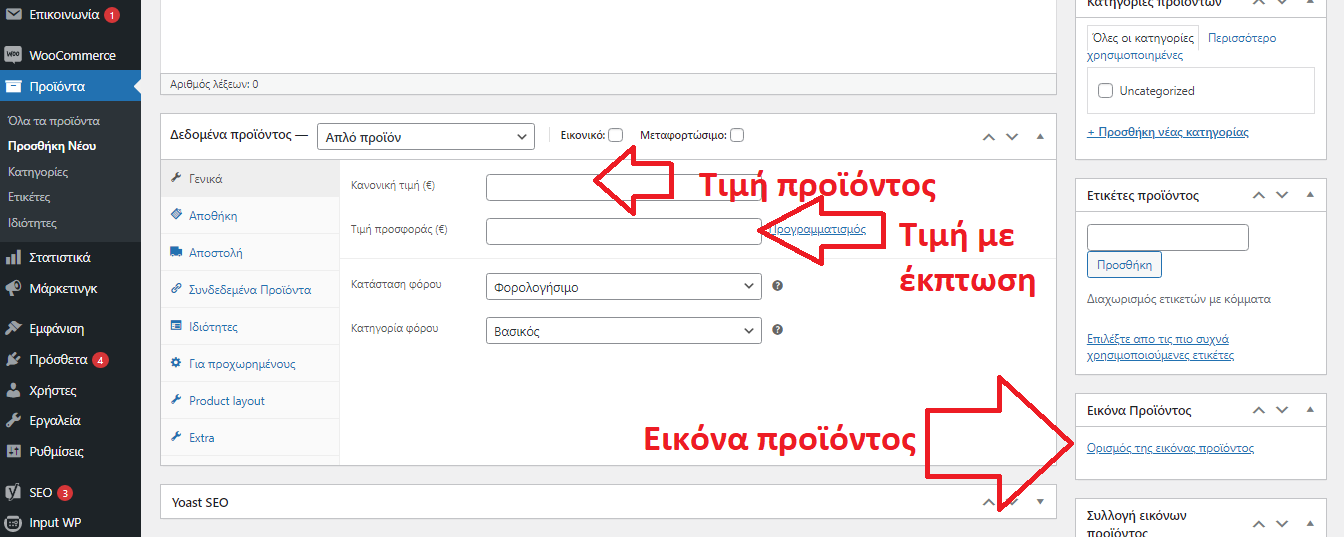Click the WooCommerce icon in sidebar
This screenshot has width=1344, height=537.
click(14, 55)
